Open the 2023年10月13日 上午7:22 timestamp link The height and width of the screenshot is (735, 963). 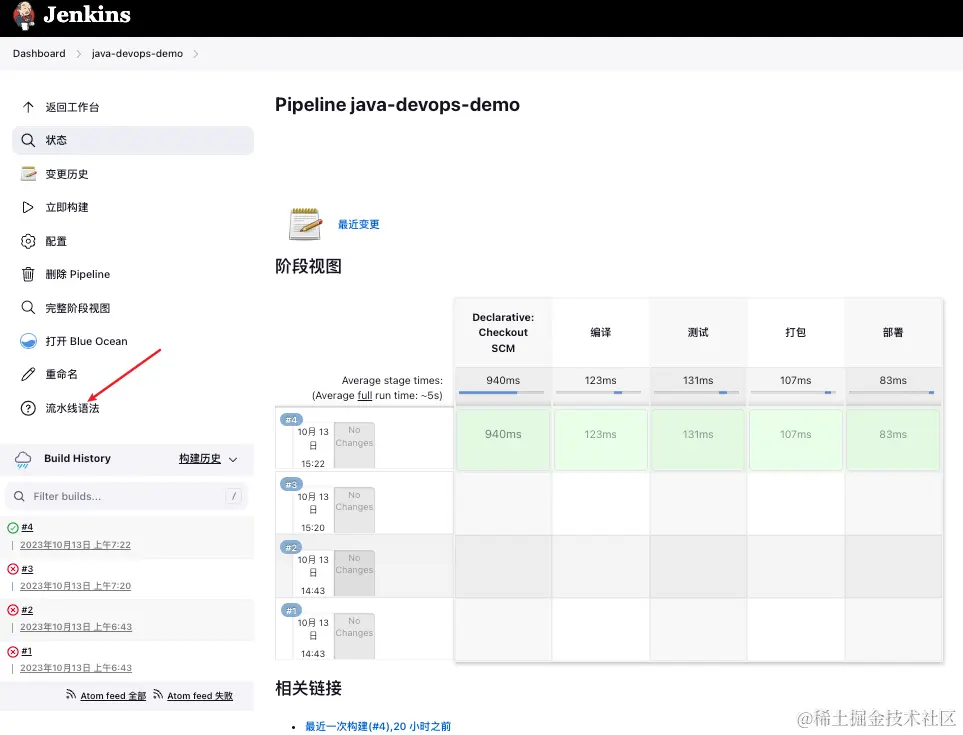(76, 545)
